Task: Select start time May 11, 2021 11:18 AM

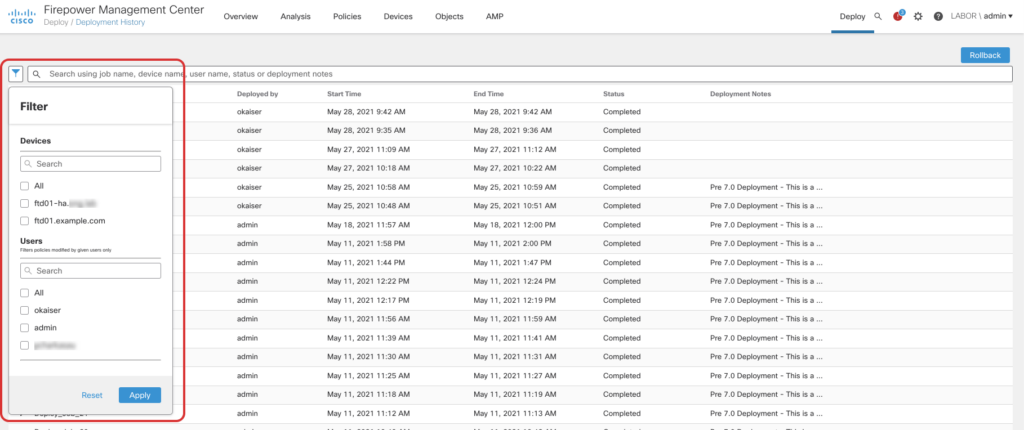Action: click(368, 394)
